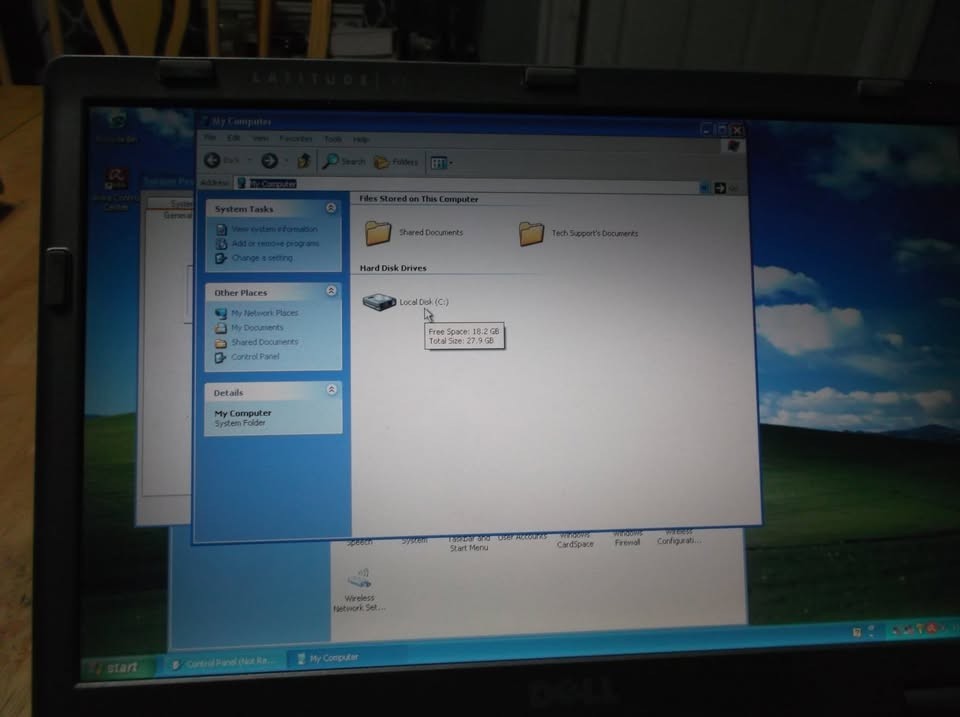Click the Start button
The height and width of the screenshot is (717, 960).
click(x=116, y=667)
